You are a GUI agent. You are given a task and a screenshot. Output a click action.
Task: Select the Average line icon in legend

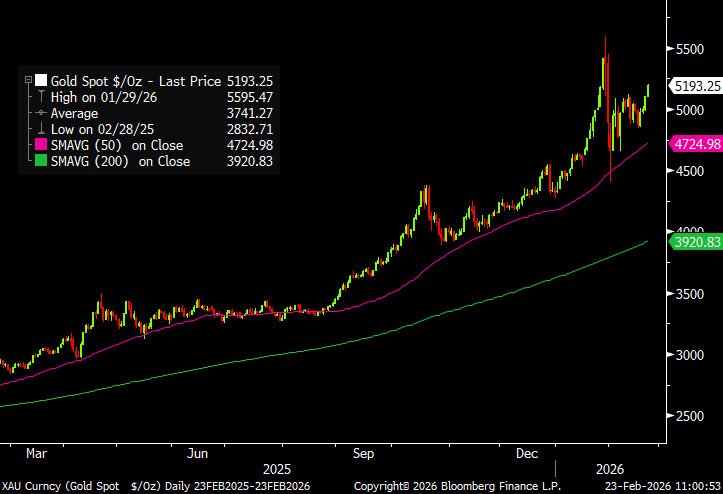(x=41, y=113)
